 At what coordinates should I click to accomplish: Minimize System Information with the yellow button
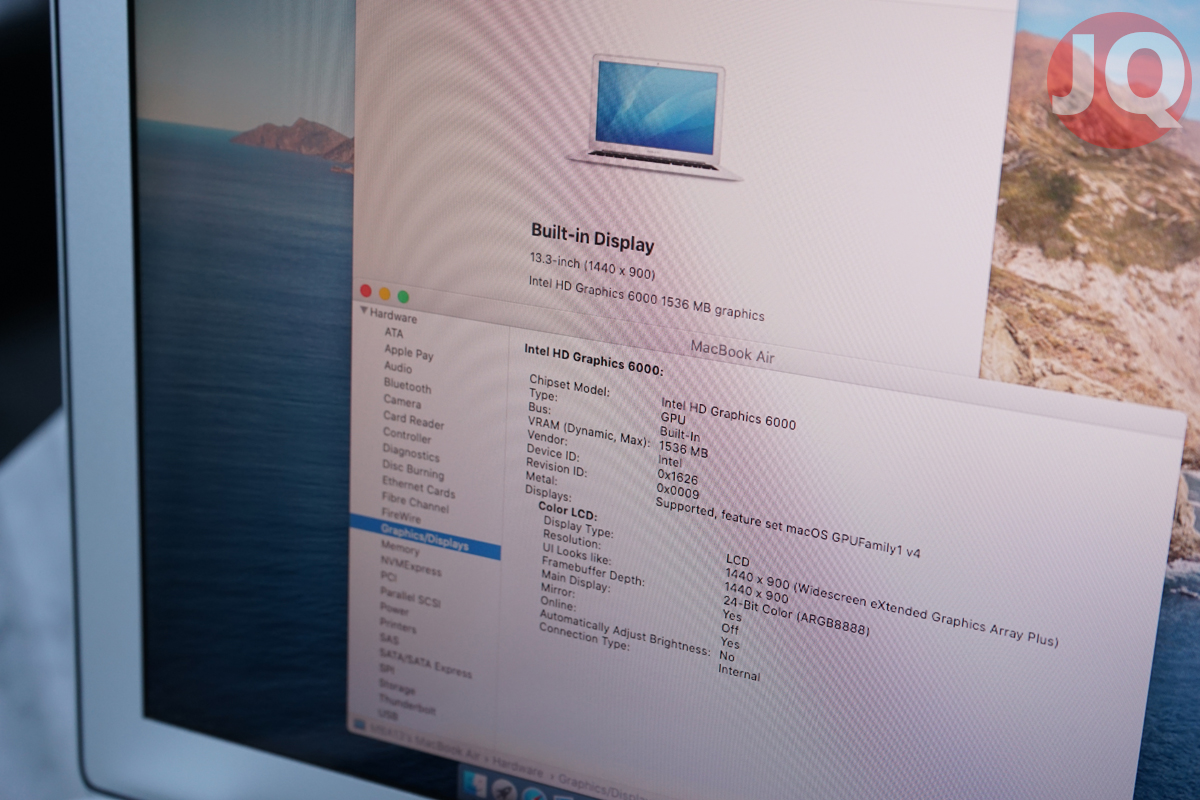(384, 293)
